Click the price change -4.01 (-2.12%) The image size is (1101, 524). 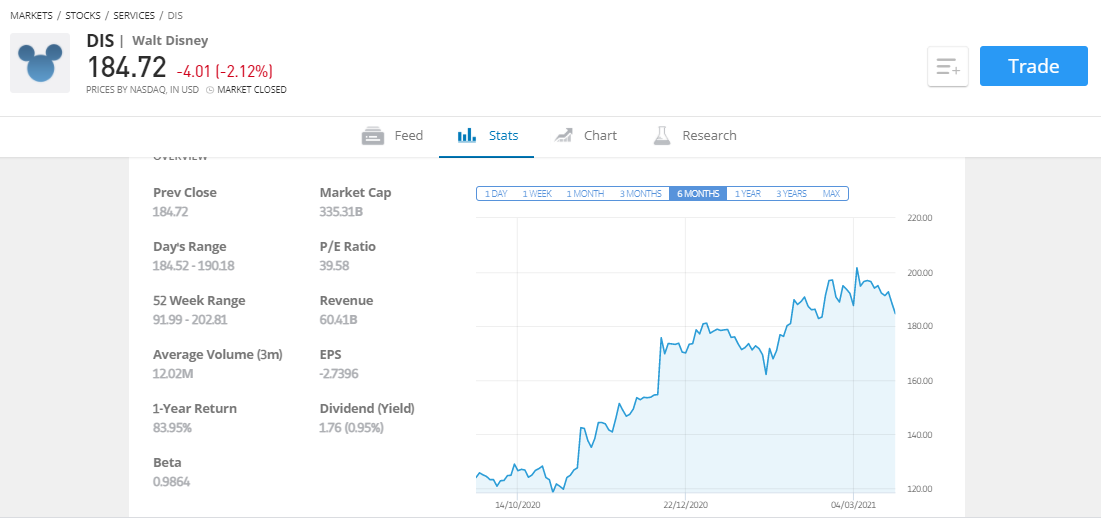click(225, 71)
